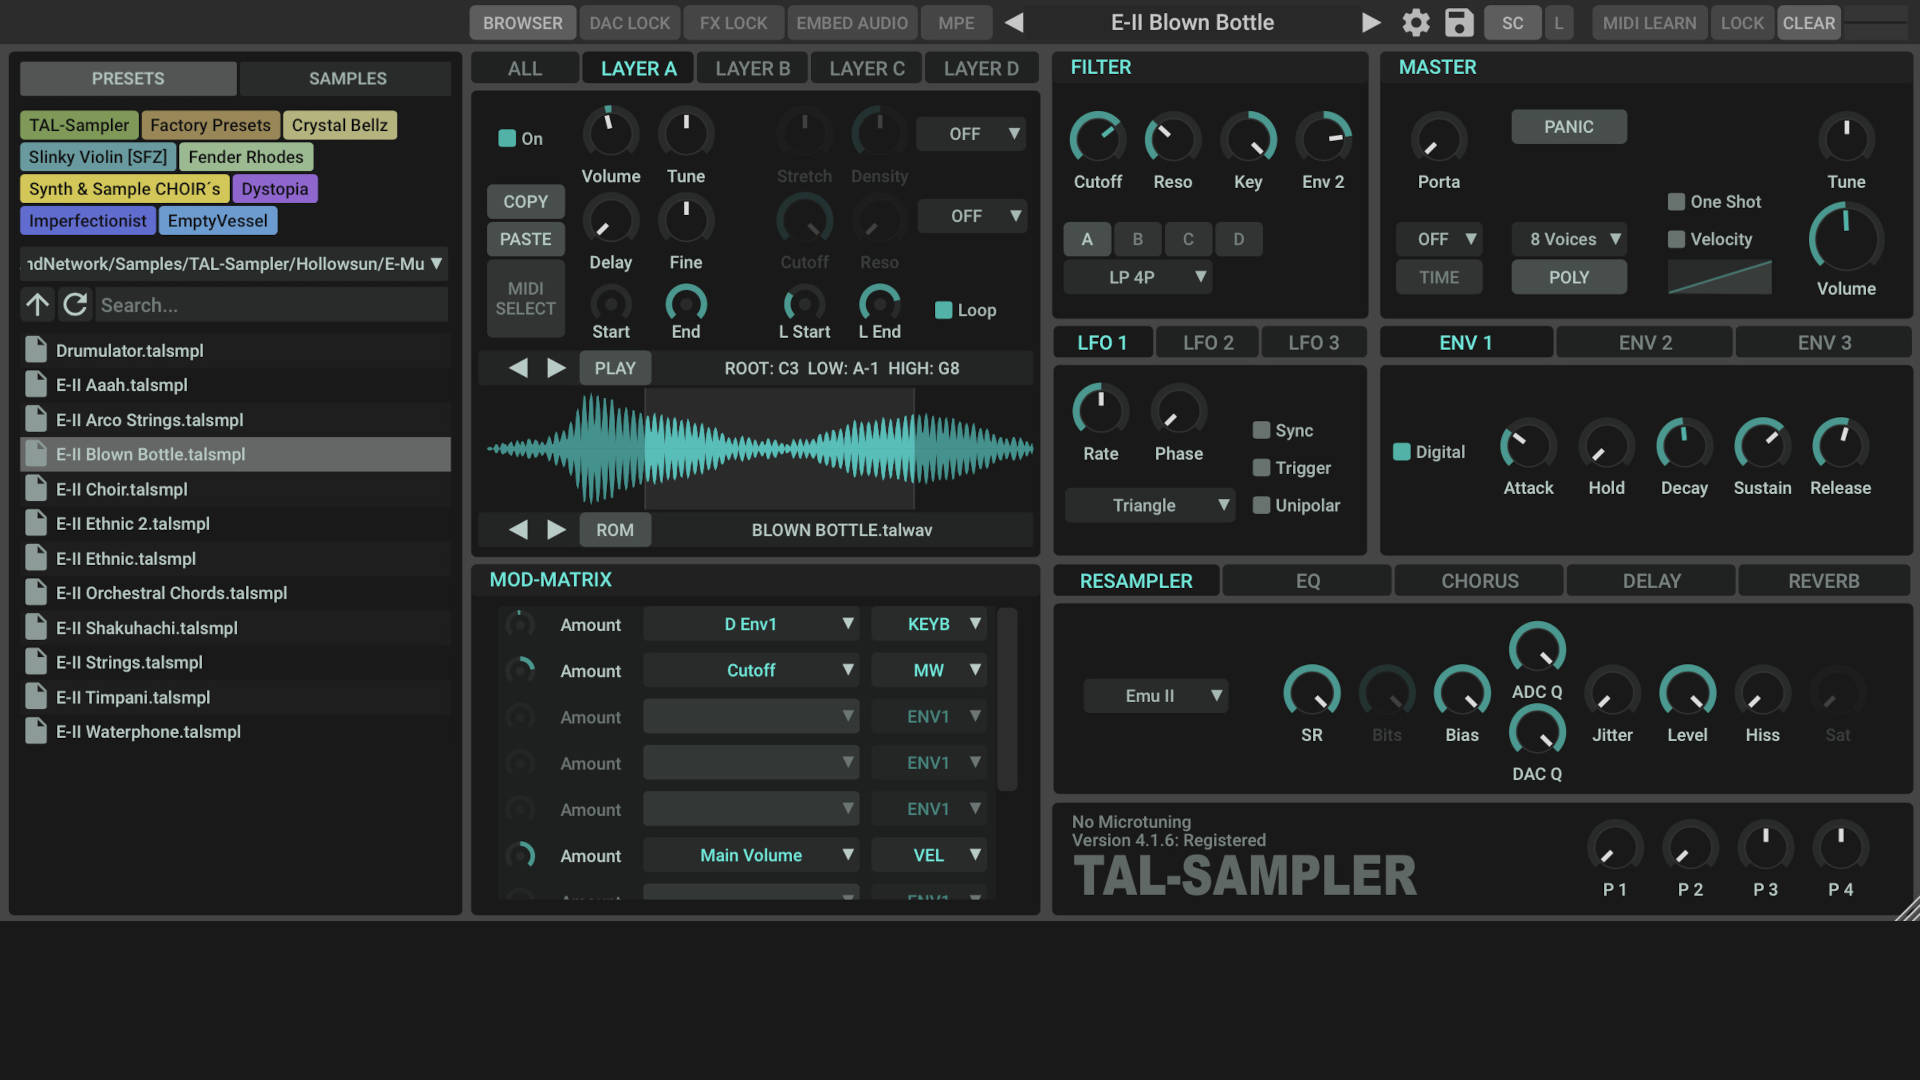The image size is (1920, 1080).
Task: Click the save preset floppy icon
Action: point(1459,22)
